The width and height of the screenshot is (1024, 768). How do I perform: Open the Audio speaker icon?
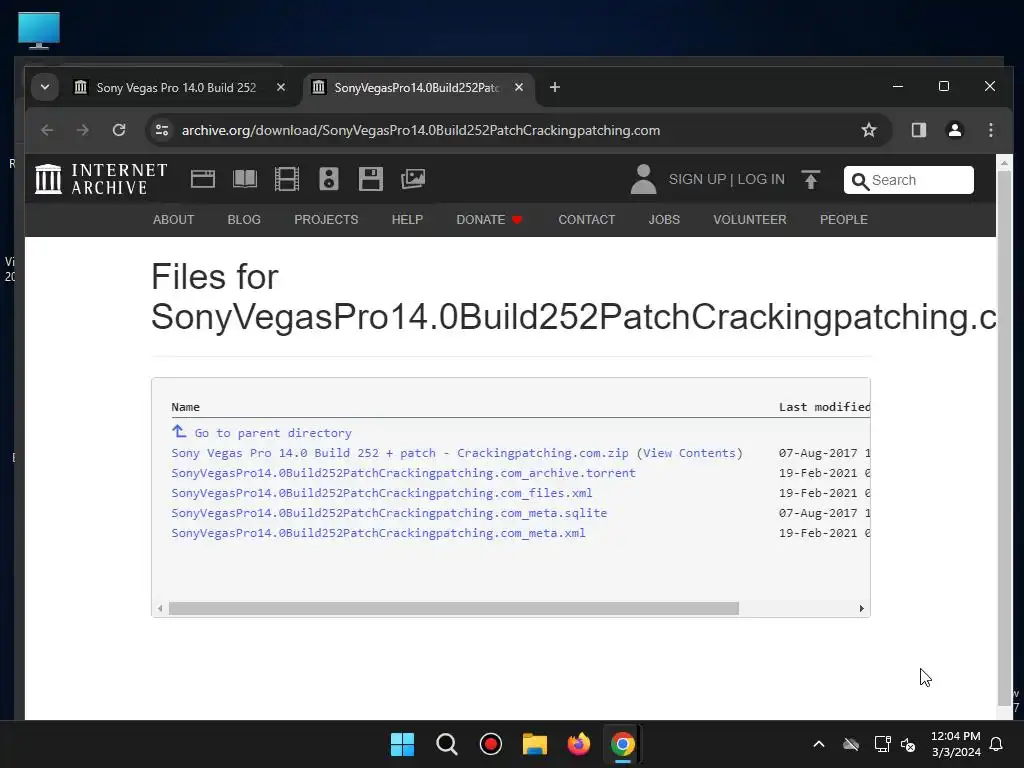[x=328, y=179]
